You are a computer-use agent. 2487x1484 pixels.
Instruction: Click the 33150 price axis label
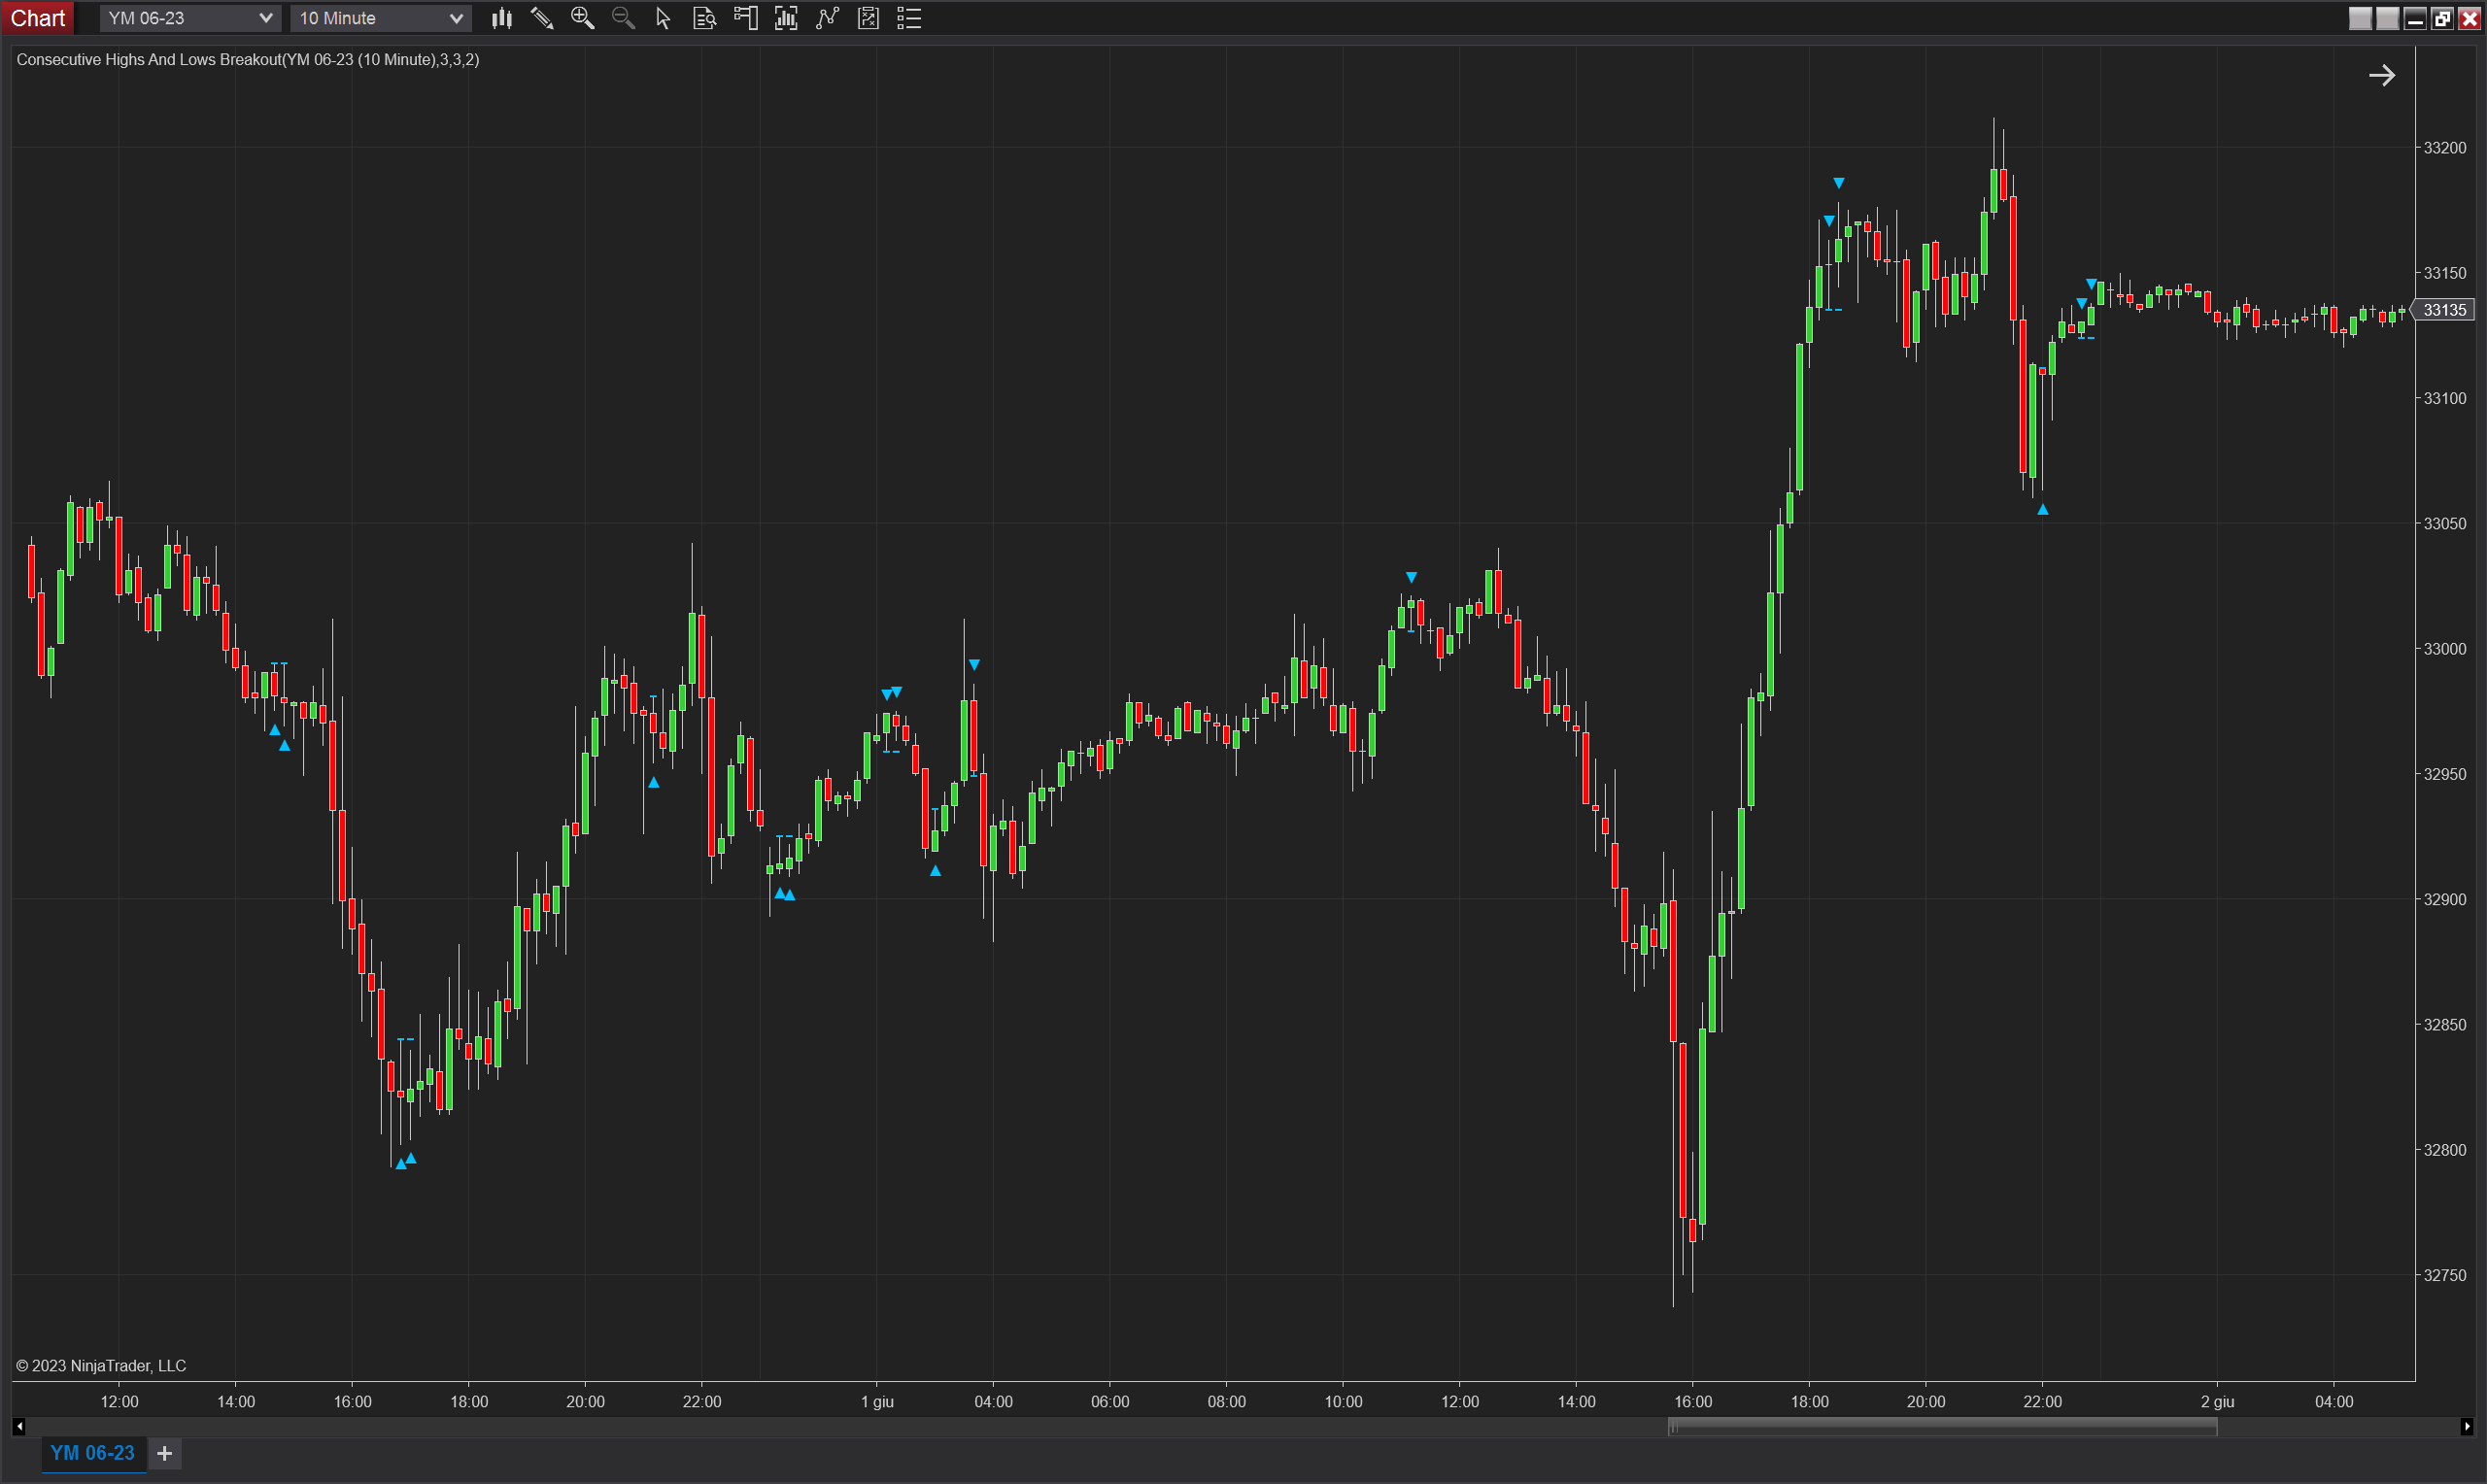pyautogui.click(x=2445, y=273)
